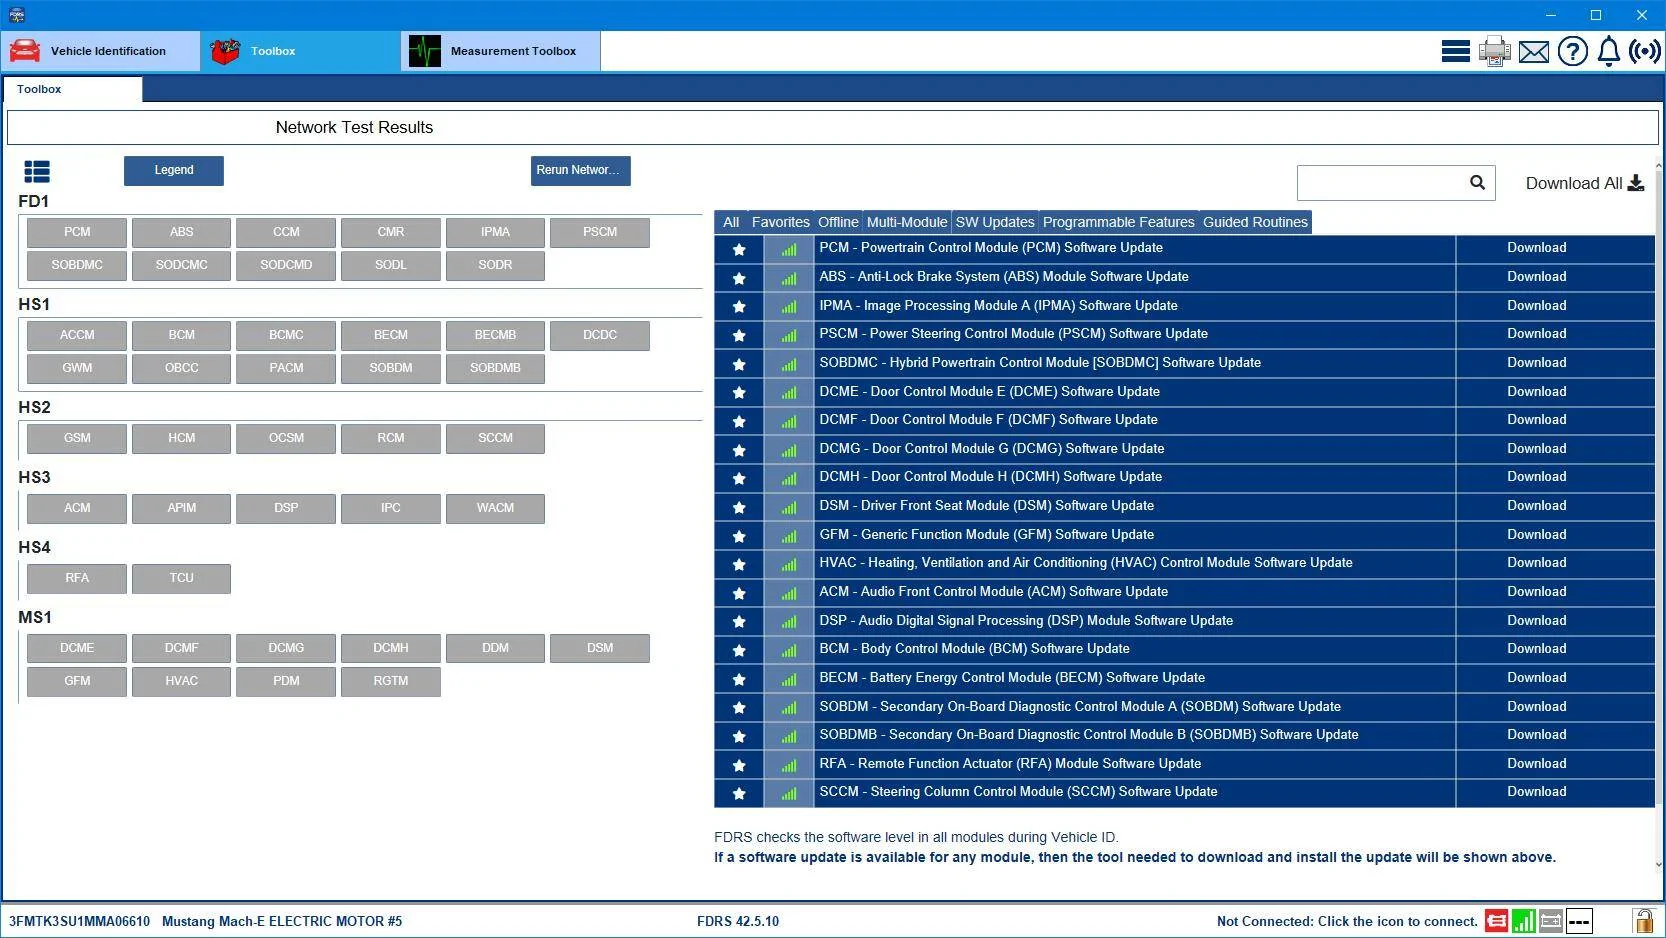Image resolution: width=1666 pixels, height=938 pixels.
Task: Click signal icon on PSCM software update row
Action: click(x=789, y=335)
